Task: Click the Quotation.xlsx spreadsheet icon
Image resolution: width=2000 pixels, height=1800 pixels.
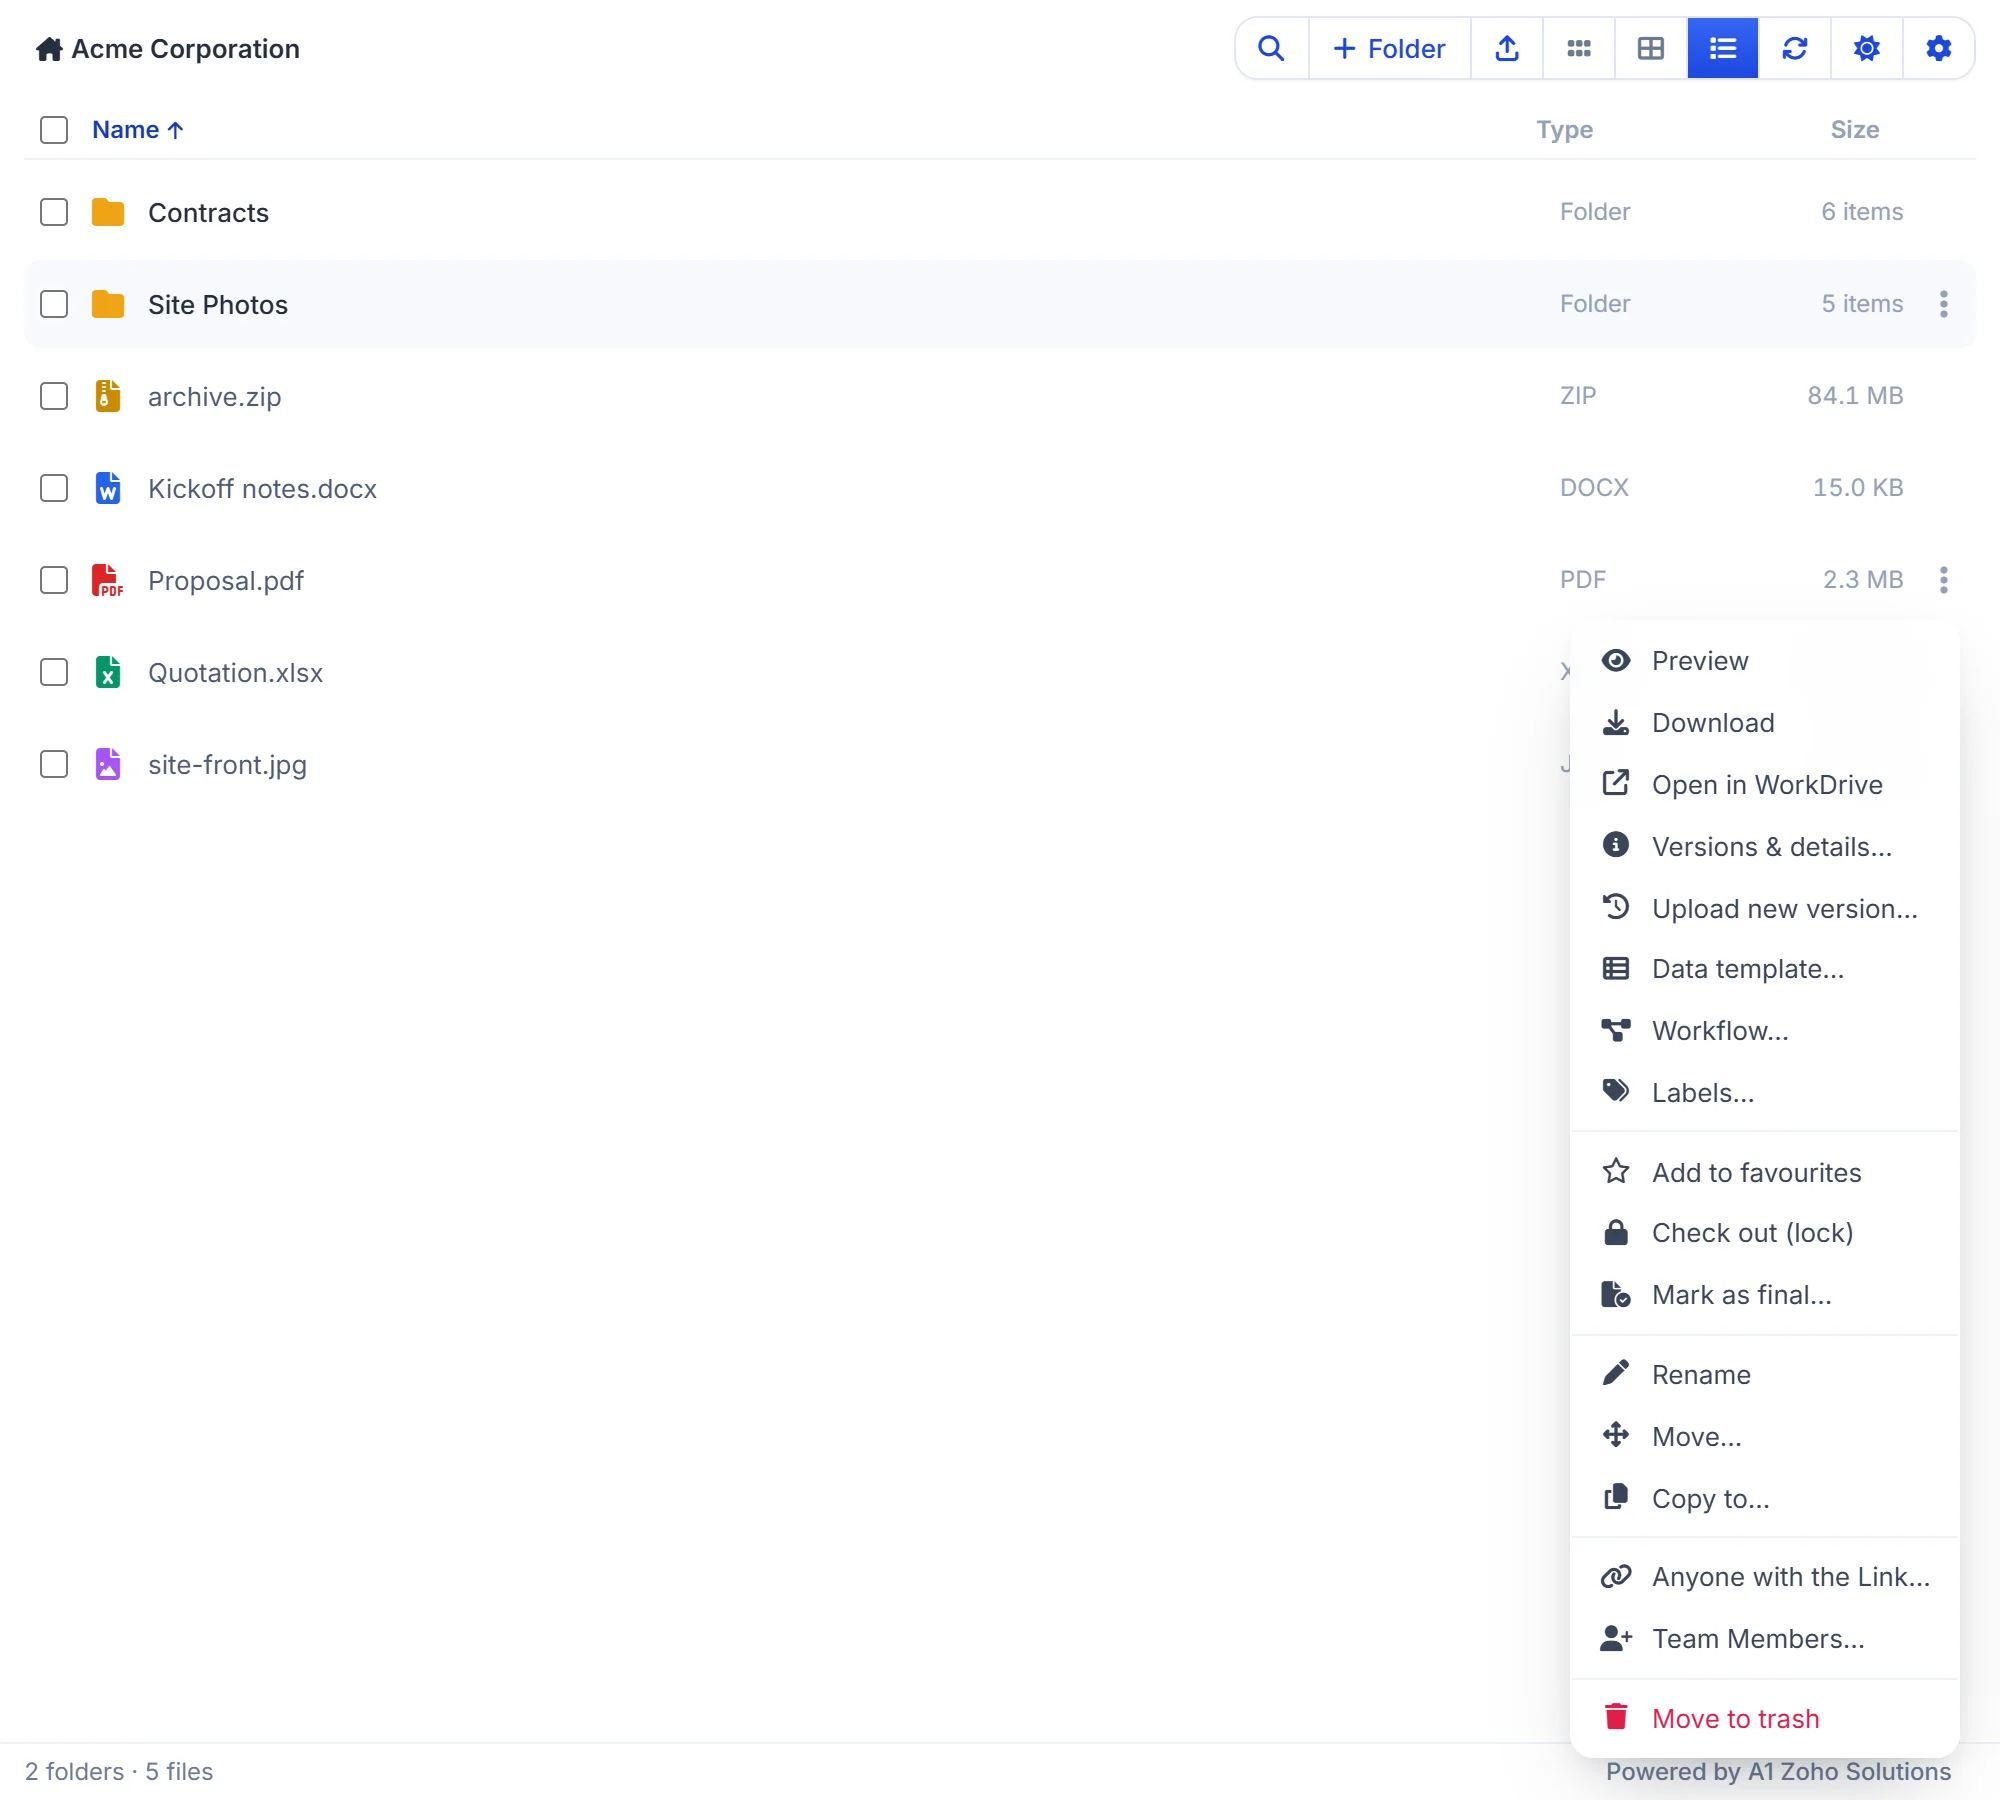Action: pyautogui.click(x=108, y=672)
